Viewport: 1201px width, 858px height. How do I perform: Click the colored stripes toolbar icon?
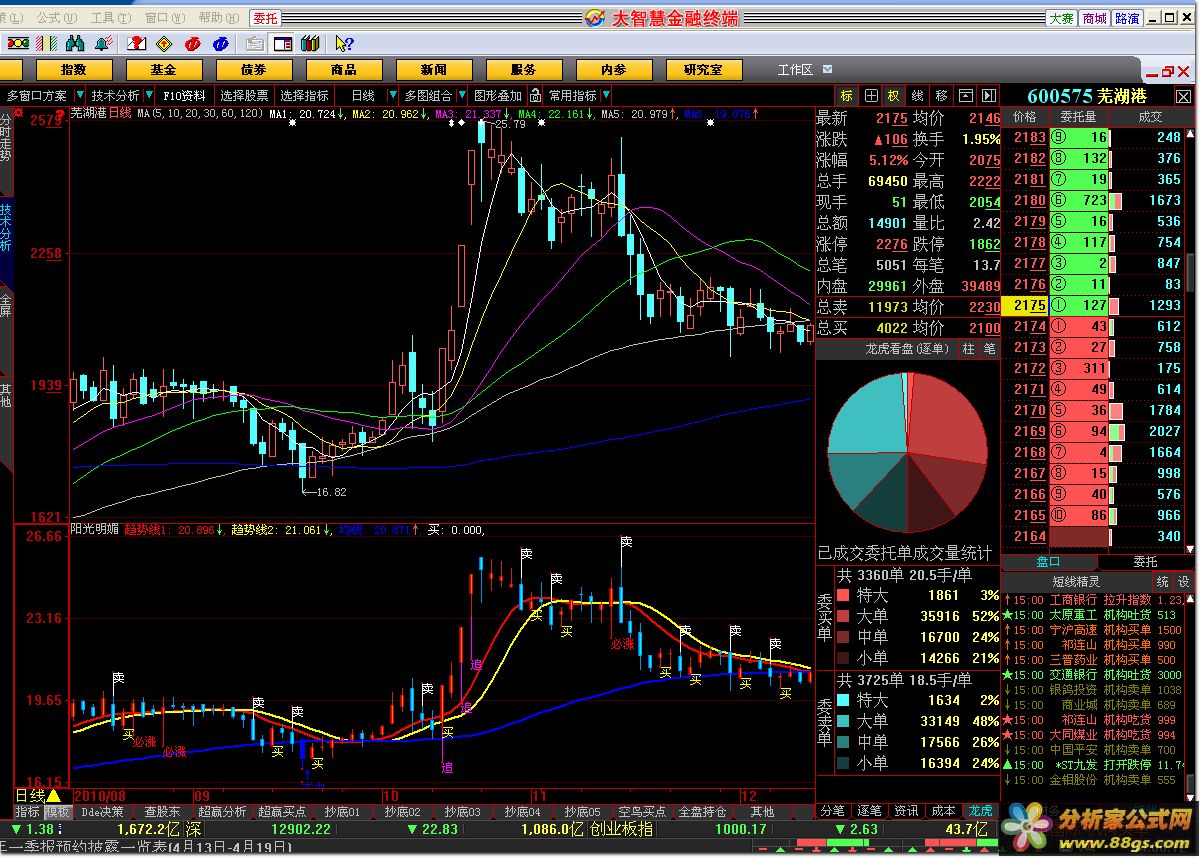pyautogui.click(x=46, y=43)
